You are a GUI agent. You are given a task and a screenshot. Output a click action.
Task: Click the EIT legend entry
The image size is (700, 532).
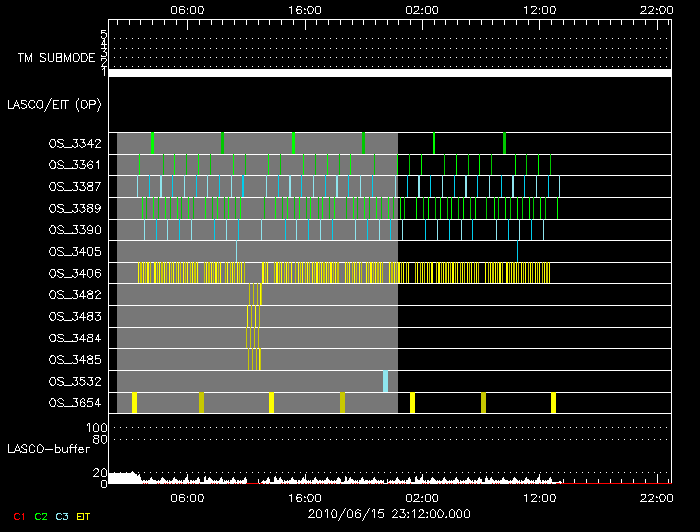[x=84, y=516]
